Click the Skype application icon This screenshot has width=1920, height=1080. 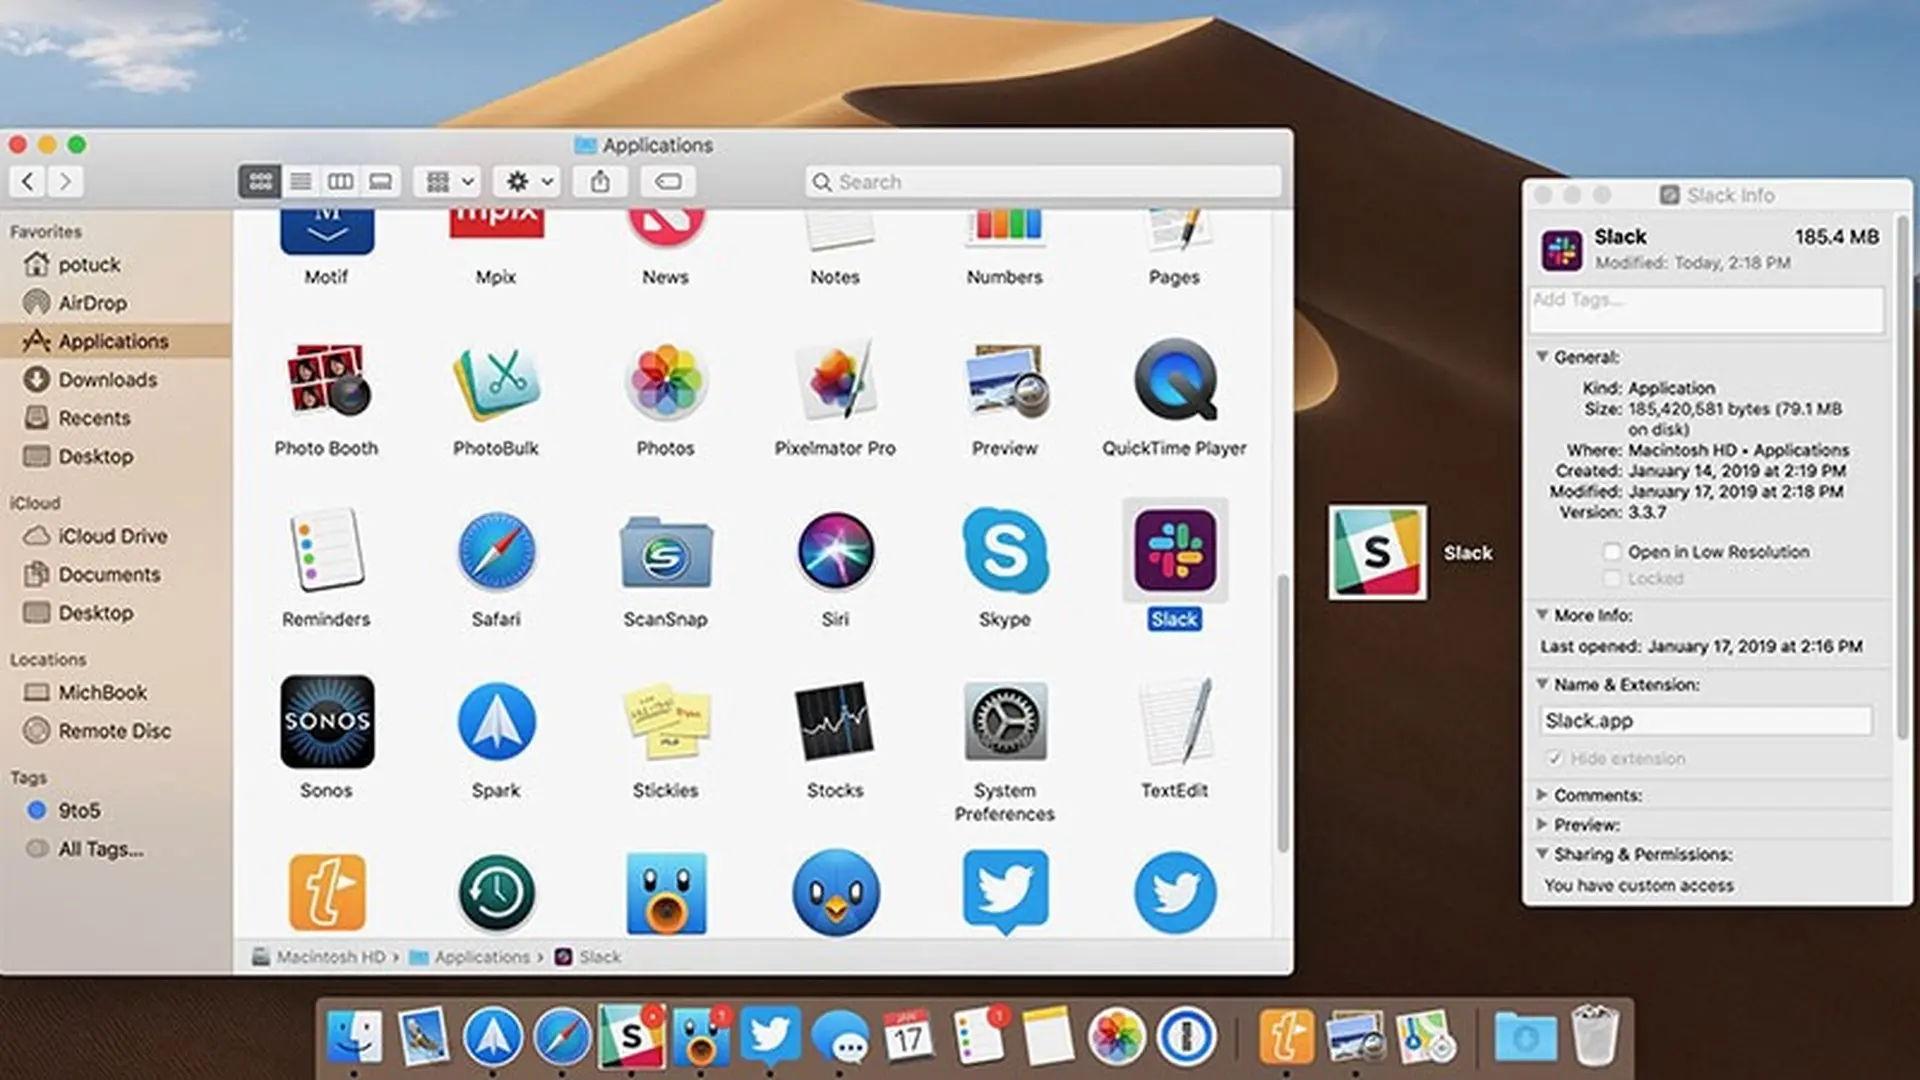pyautogui.click(x=1005, y=550)
